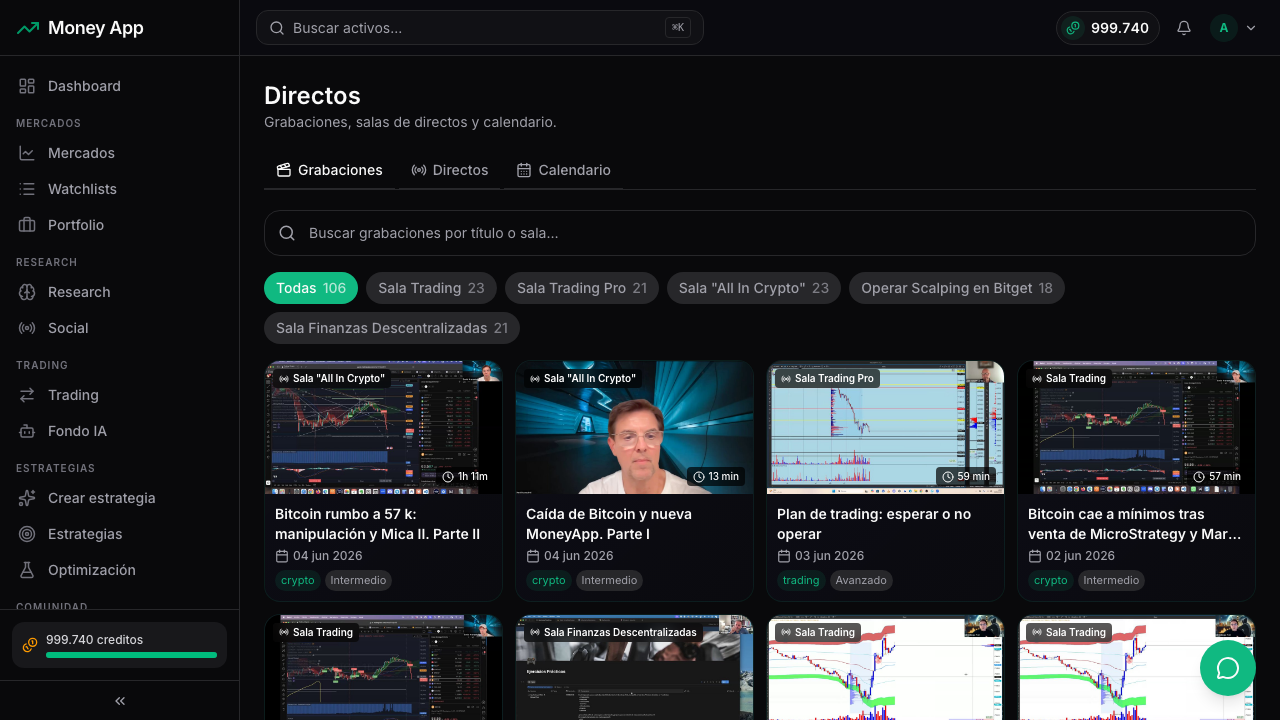Go to Mercados in sidebar
1280x720 pixels.
[x=120, y=153]
